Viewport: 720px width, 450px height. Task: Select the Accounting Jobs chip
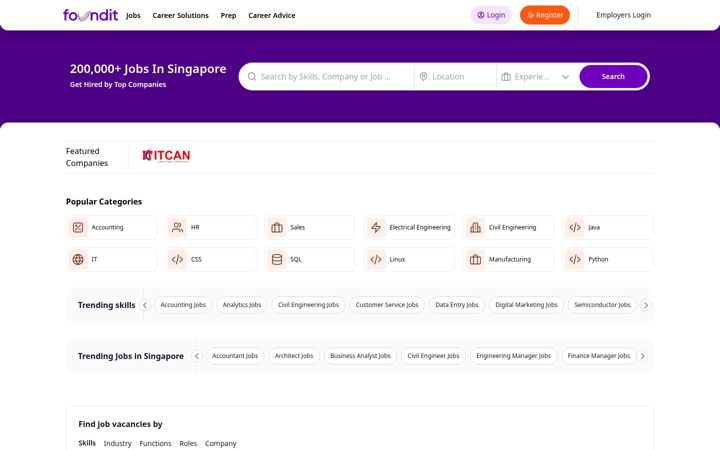click(183, 305)
